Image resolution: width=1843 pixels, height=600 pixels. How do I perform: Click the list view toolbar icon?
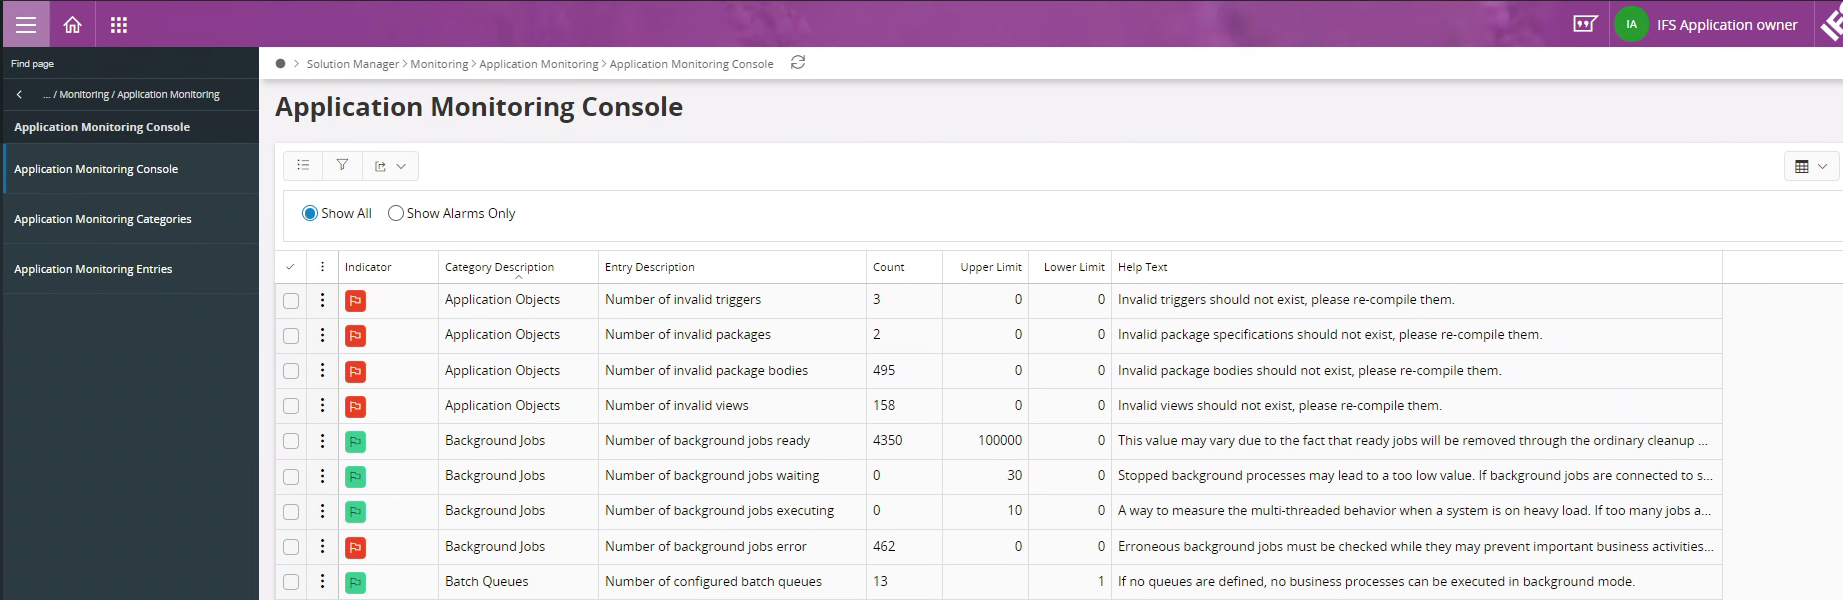[303, 165]
